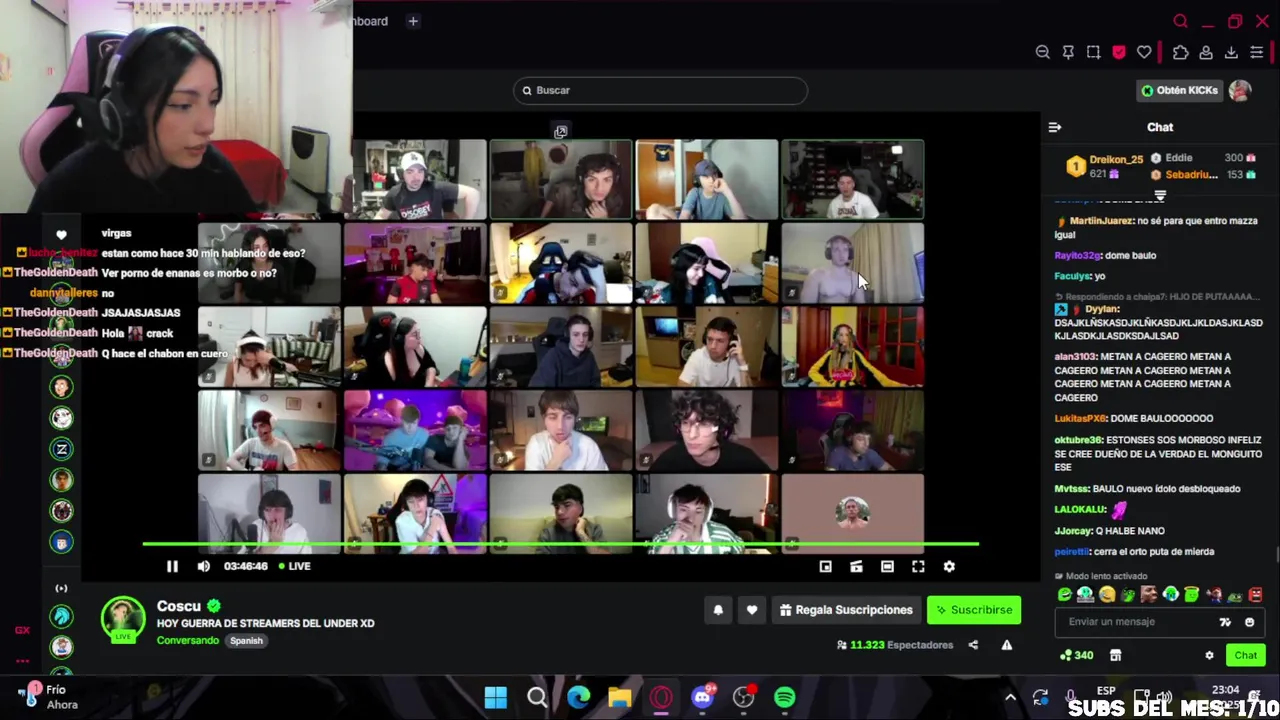Open the channel shop icon
This screenshot has height=720, width=1280.
click(1116, 655)
